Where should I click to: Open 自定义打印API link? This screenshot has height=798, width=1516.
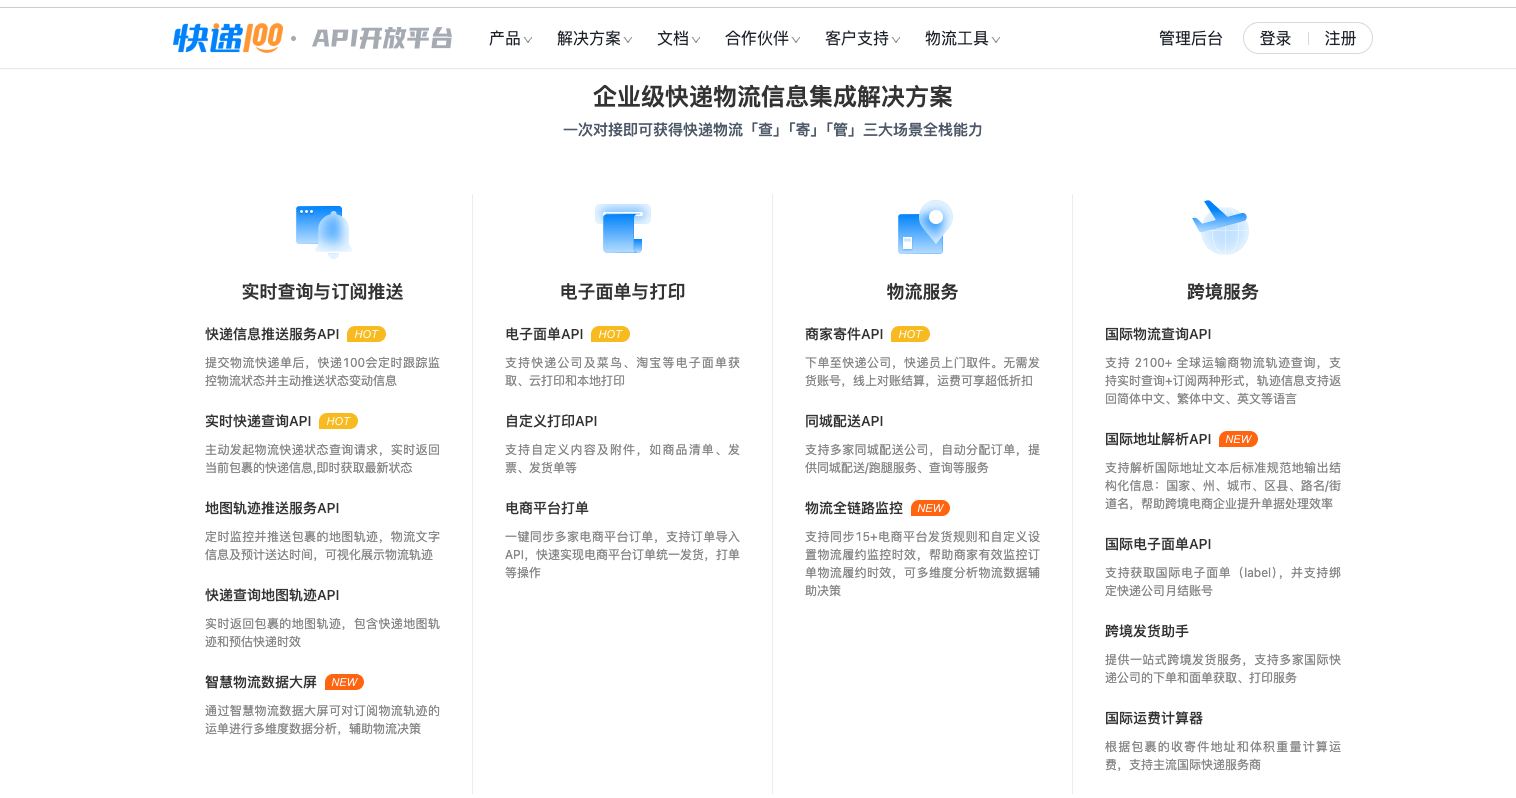tap(551, 421)
